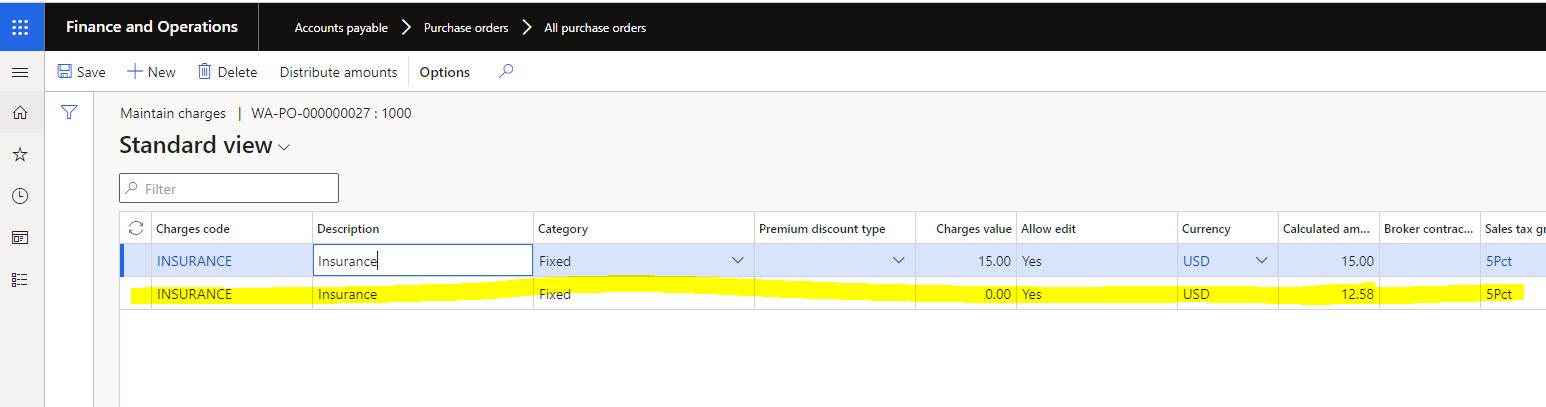Click New in the action bar

pyautogui.click(x=151, y=72)
